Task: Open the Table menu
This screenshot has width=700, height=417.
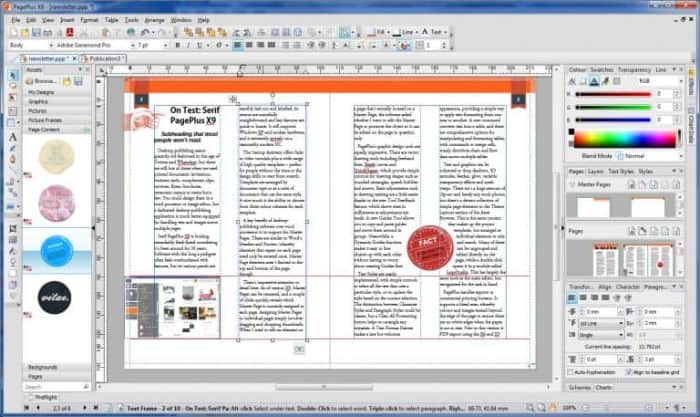Action: [x=111, y=20]
